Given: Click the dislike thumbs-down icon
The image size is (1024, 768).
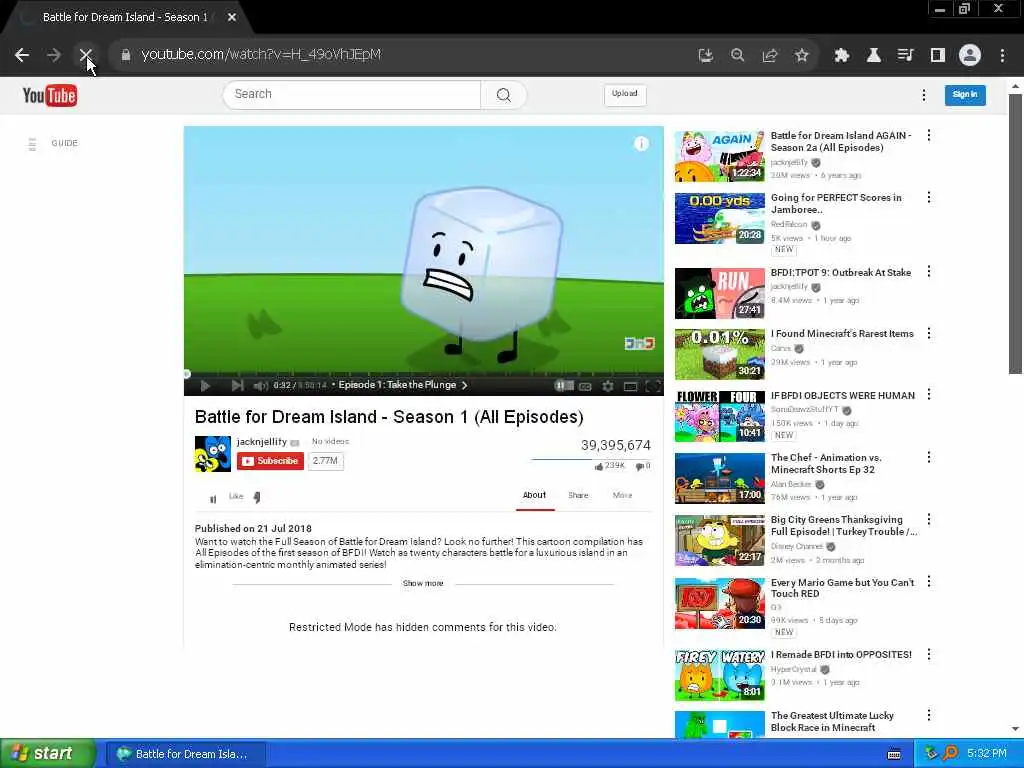Looking at the screenshot, I should tap(257, 498).
